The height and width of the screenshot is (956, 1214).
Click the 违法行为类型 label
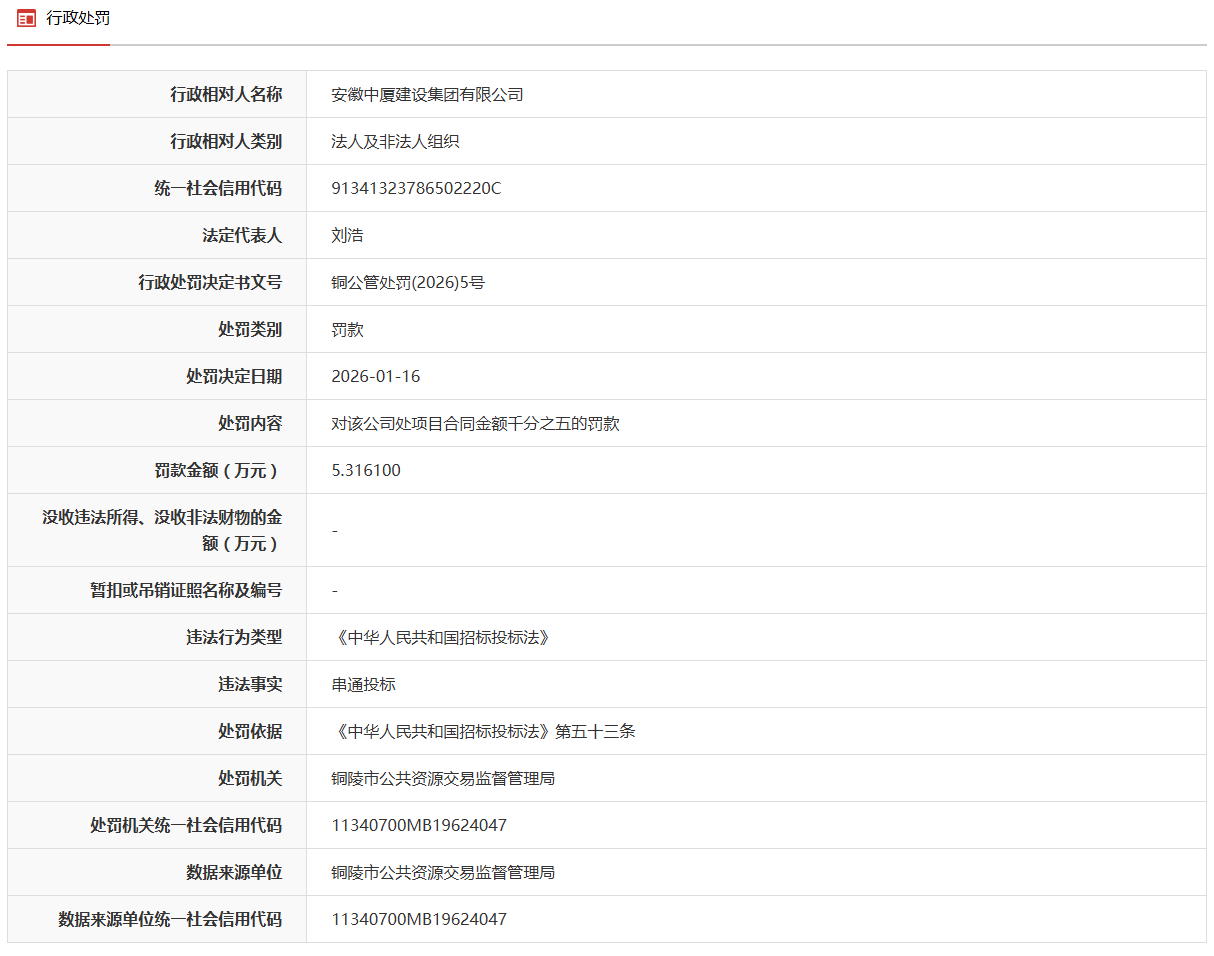click(234, 637)
